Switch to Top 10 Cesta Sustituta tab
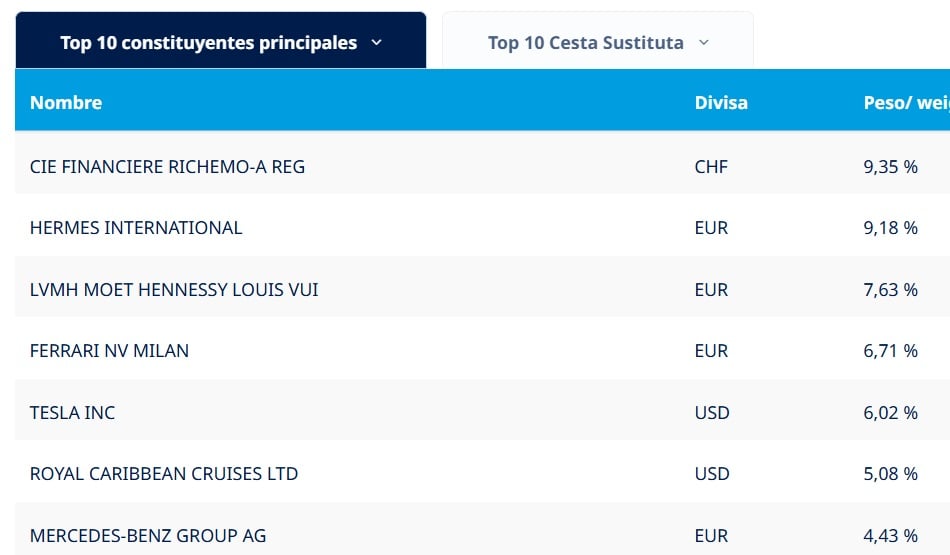Screen dimensions: 950x555 [x=585, y=42]
